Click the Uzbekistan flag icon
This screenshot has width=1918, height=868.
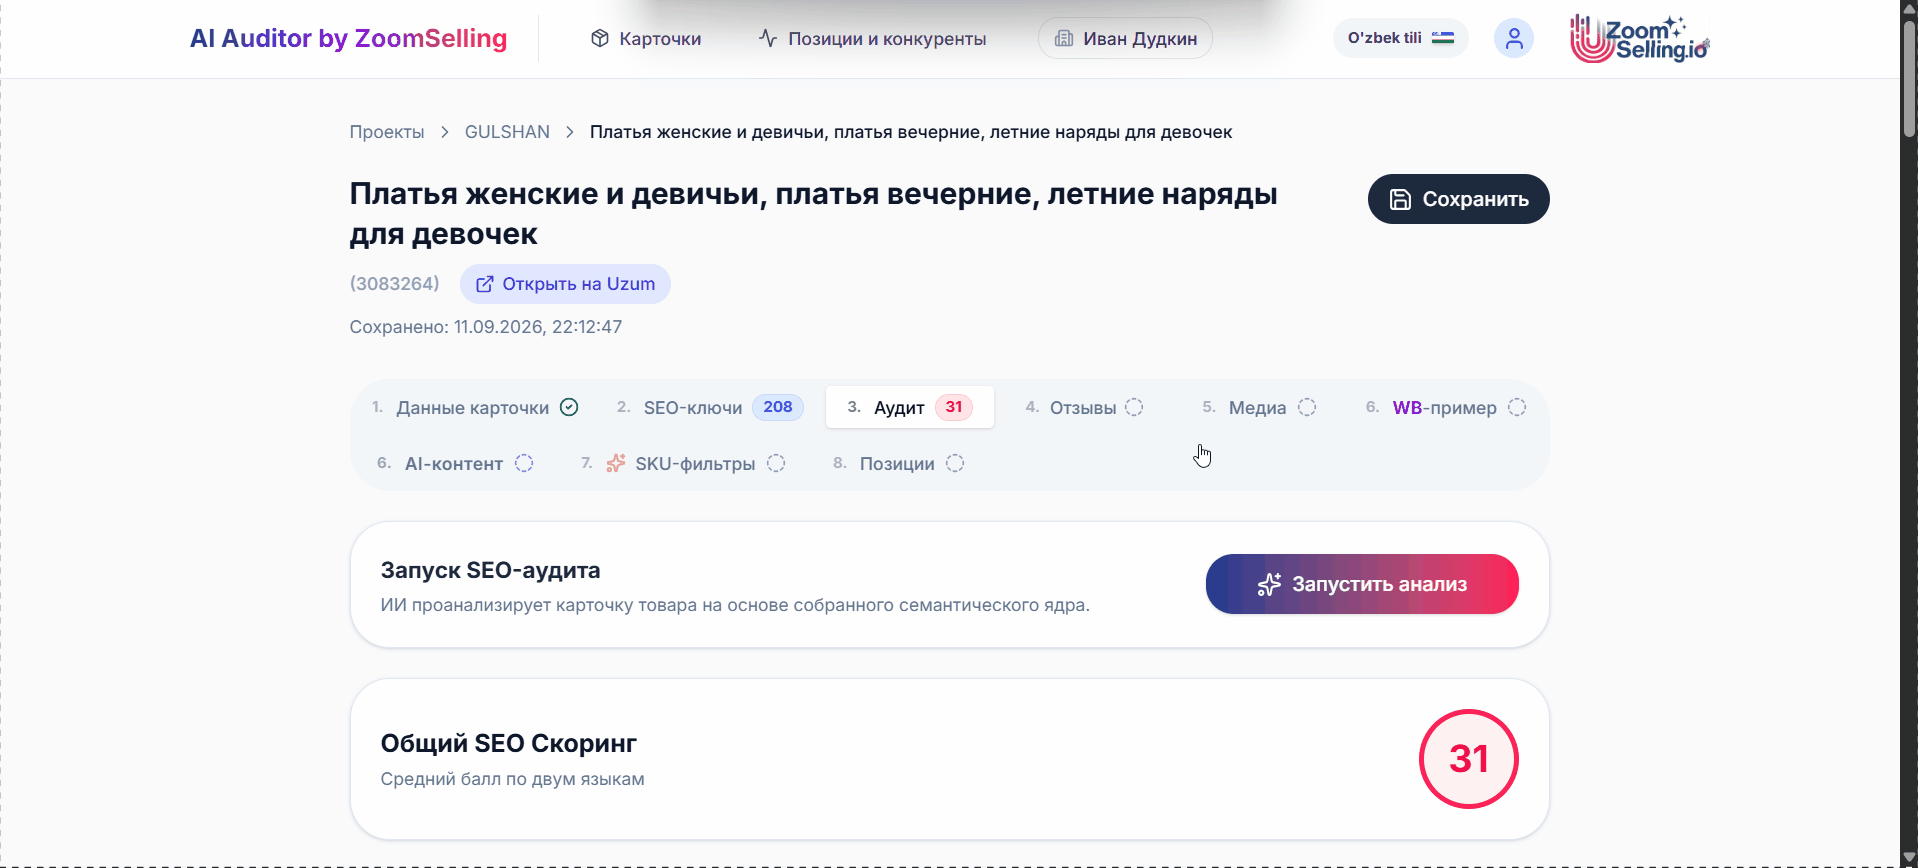pos(1443,38)
